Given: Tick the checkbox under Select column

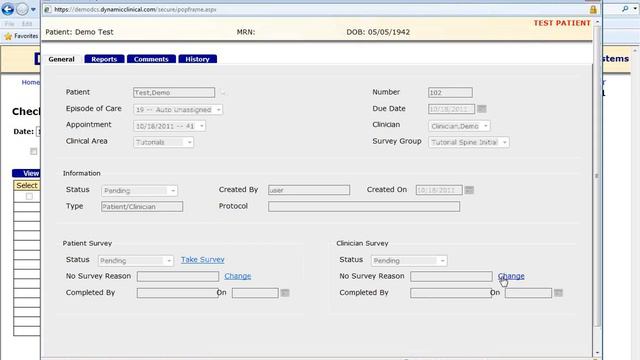Looking at the screenshot, I should point(29,197).
